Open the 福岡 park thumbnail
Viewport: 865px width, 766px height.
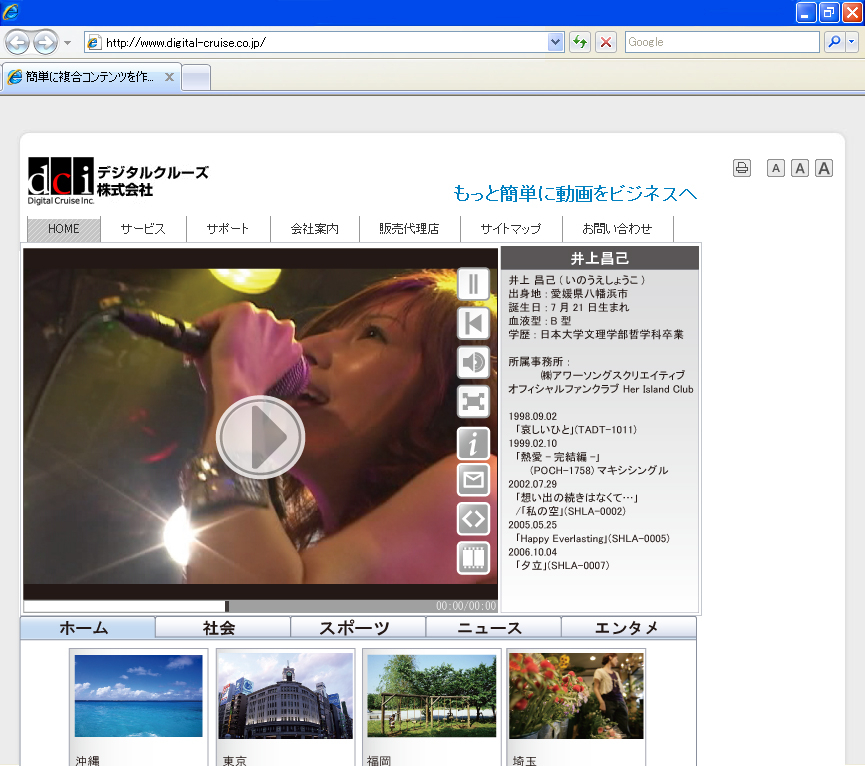431,695
